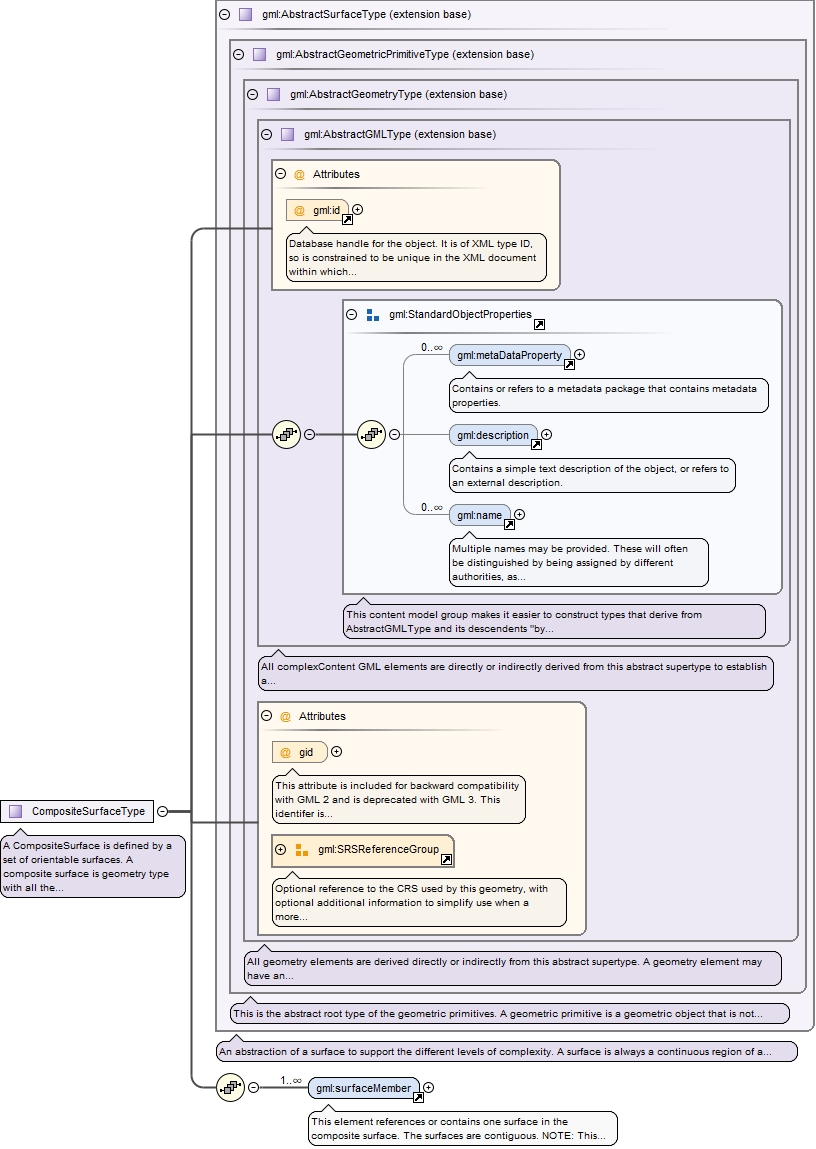Expand the gml:metaDataProperty element
The height and width of the screenshot is (1149, 816).
tap(579, 355)
